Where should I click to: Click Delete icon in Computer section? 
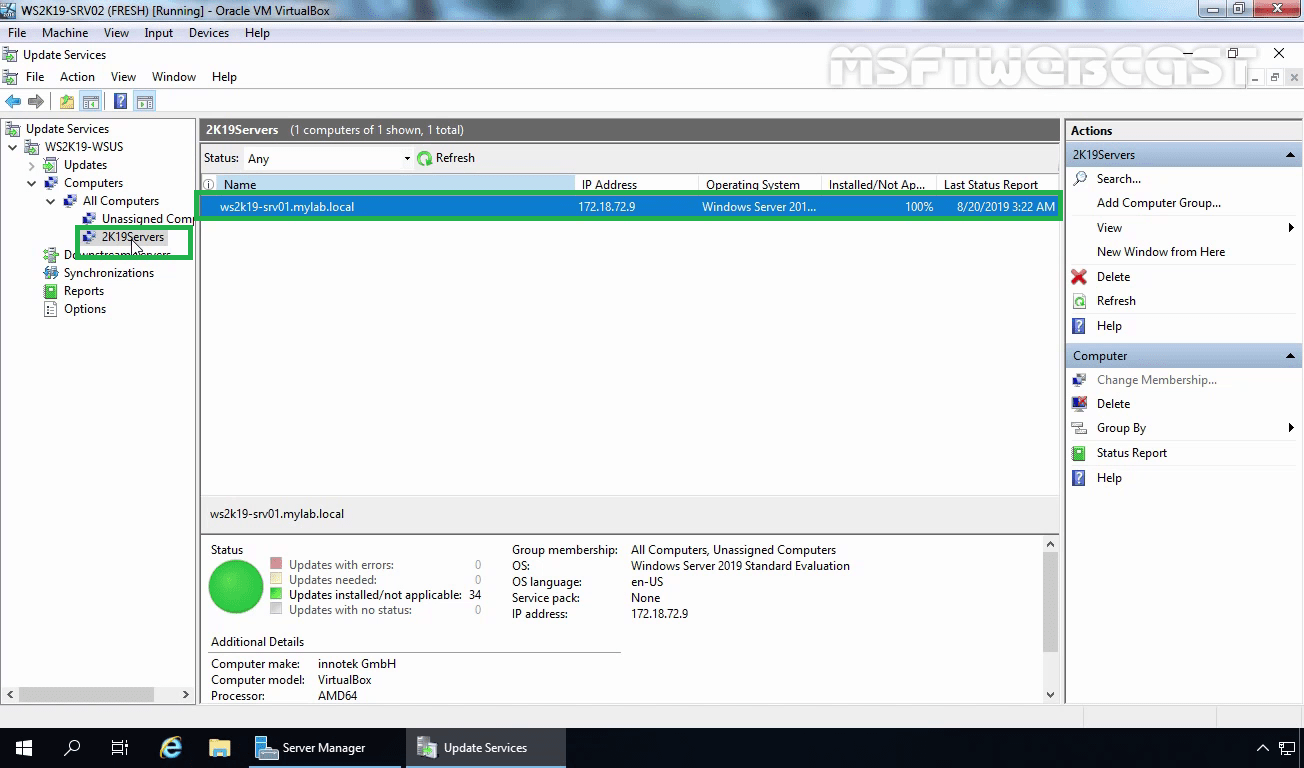click(1079, 404)
